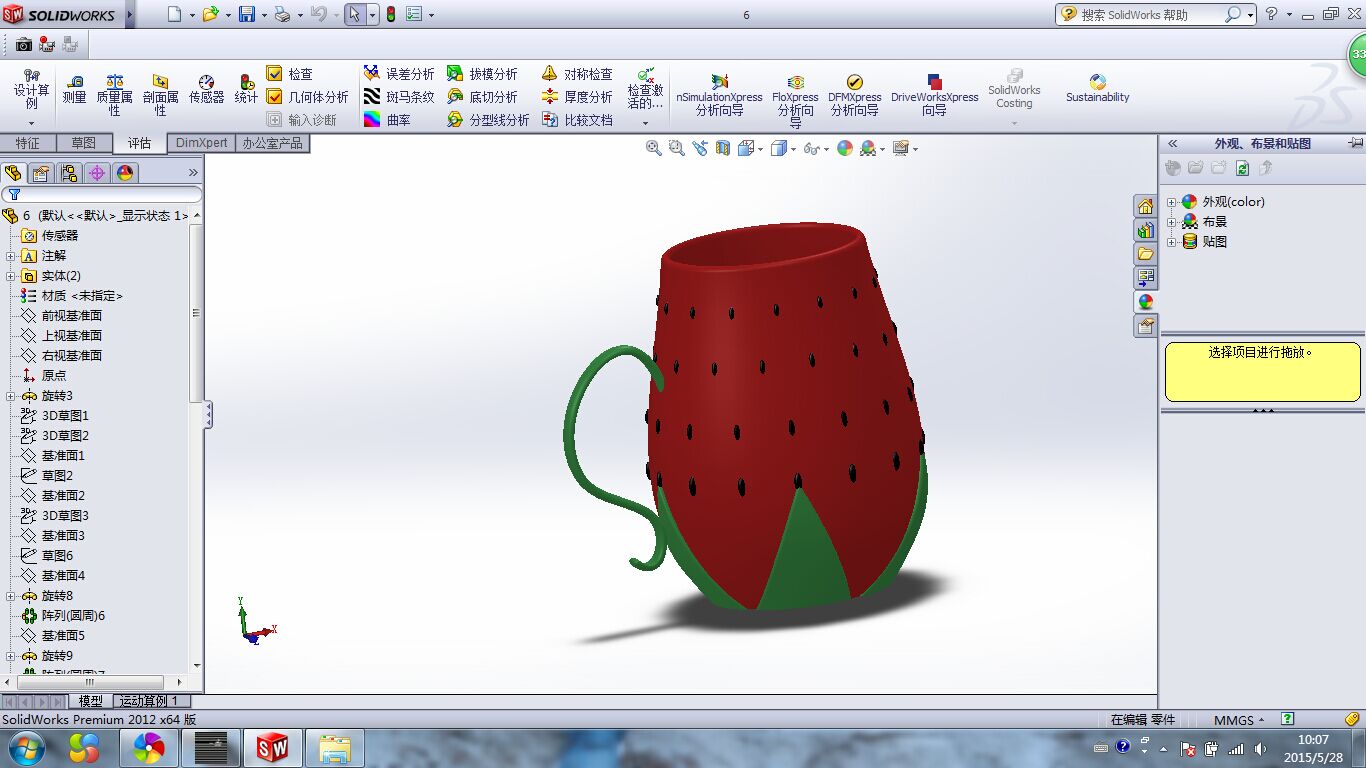The height and width of the screenshot is (768, 1366).
Task: Run 厚度分析 thickness analysis
Action: pyautogui.click(x=577, y=97)
